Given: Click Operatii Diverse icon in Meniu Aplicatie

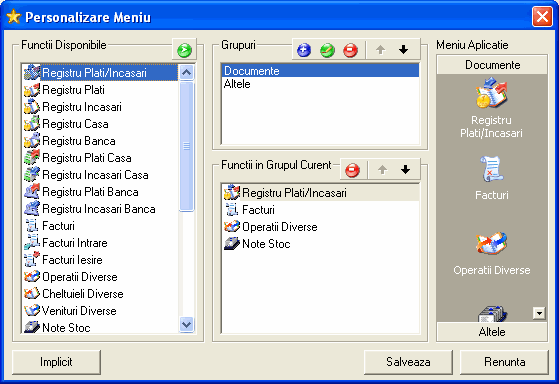Looking at the screenshot, I should click(491, 243).
